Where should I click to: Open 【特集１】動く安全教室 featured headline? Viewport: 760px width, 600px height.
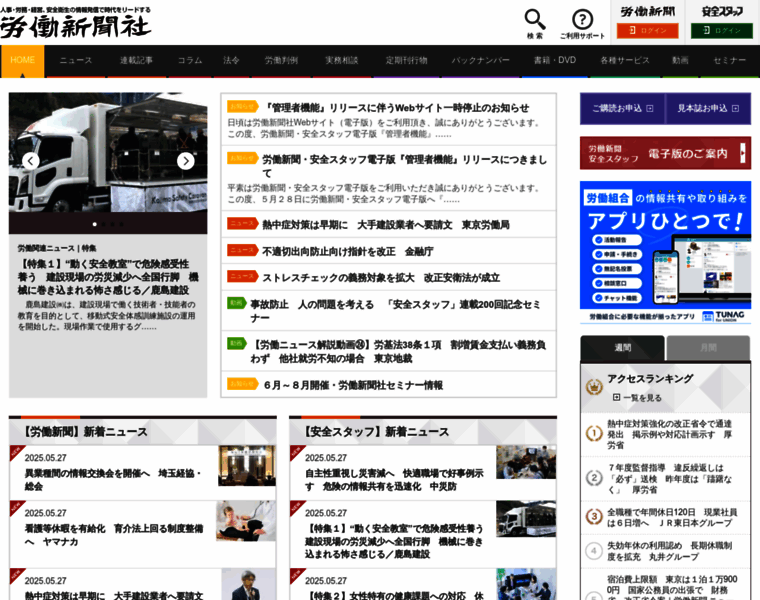pyautogui.click(x=108, y=277)
